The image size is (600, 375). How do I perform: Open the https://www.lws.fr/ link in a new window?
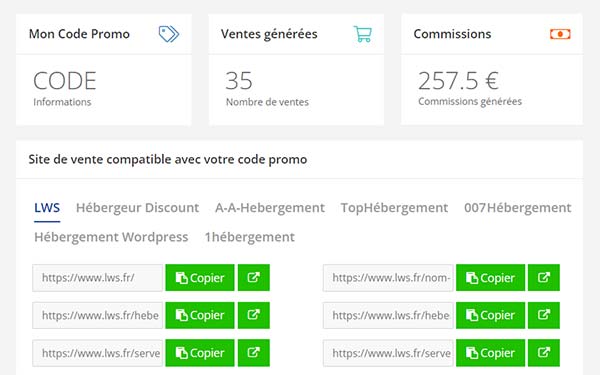click(254, 277)
